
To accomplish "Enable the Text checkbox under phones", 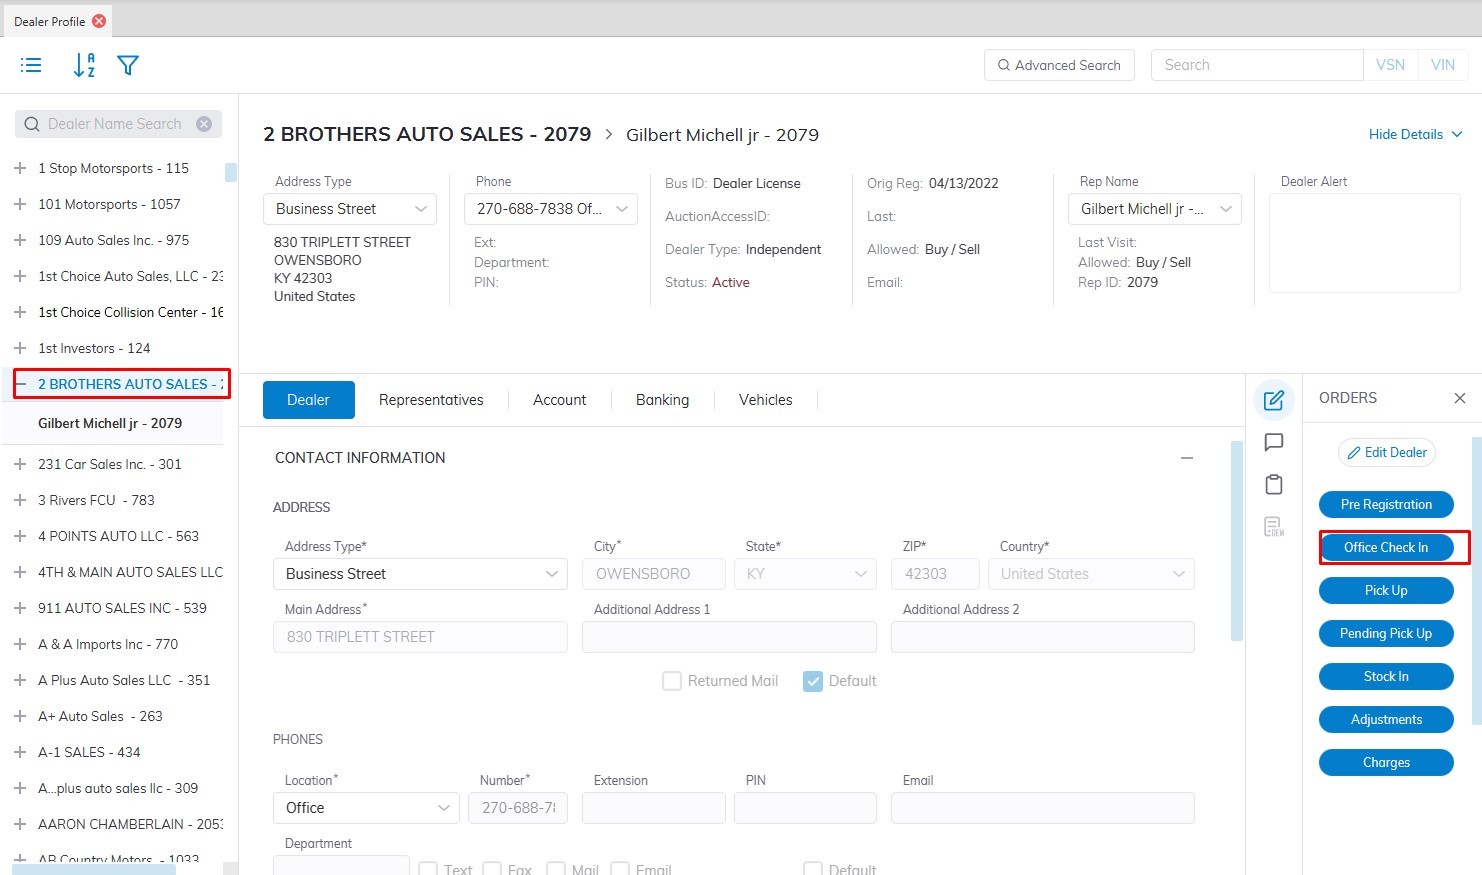I will tap(428, 869).
